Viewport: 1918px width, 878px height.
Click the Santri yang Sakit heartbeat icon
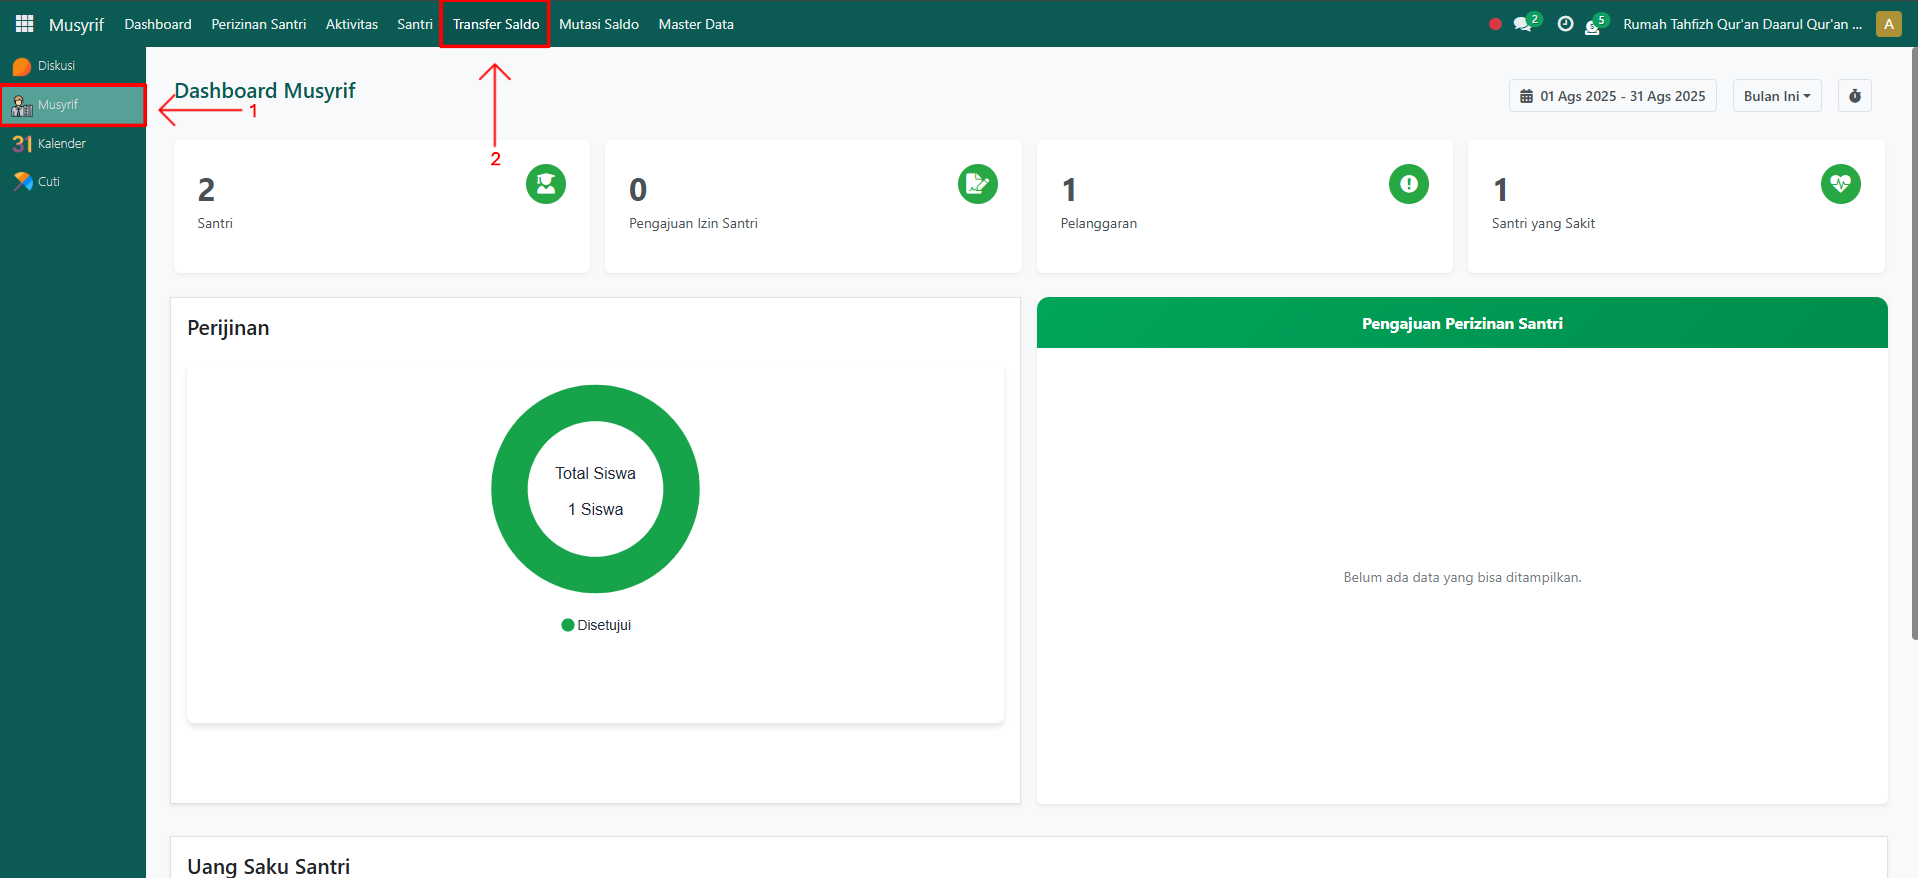[x=1840, y=184]
